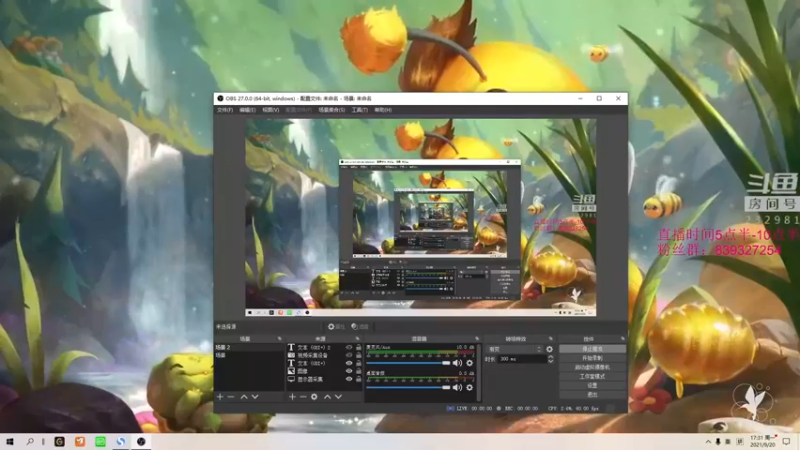The width and height of the screenshot is (800, 450).
Task: Toggle visibility of the unnumbered 文本 (GDI+) source
Action: [x=349, y=363]
